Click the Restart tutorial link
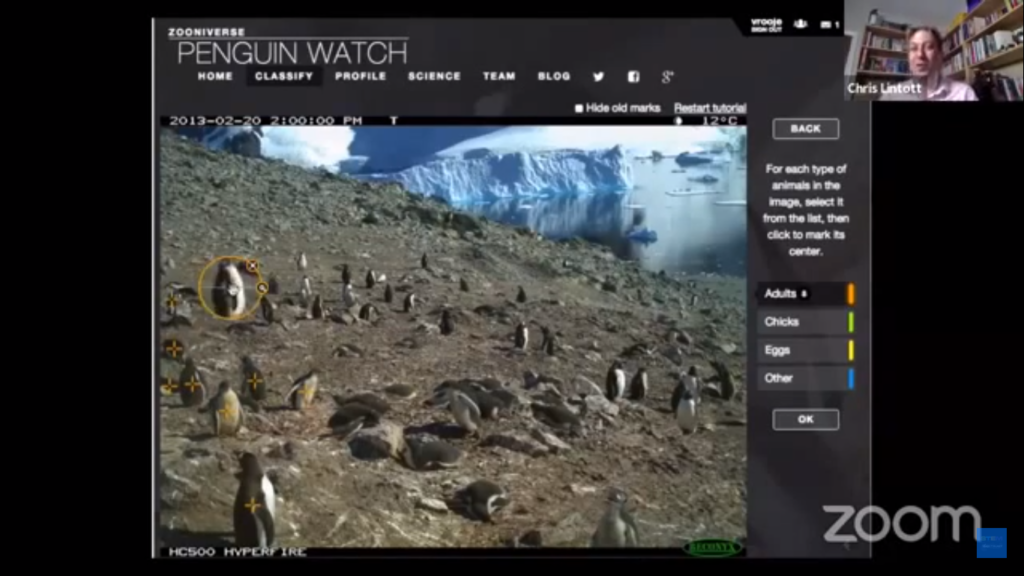 tap(710, 108)
